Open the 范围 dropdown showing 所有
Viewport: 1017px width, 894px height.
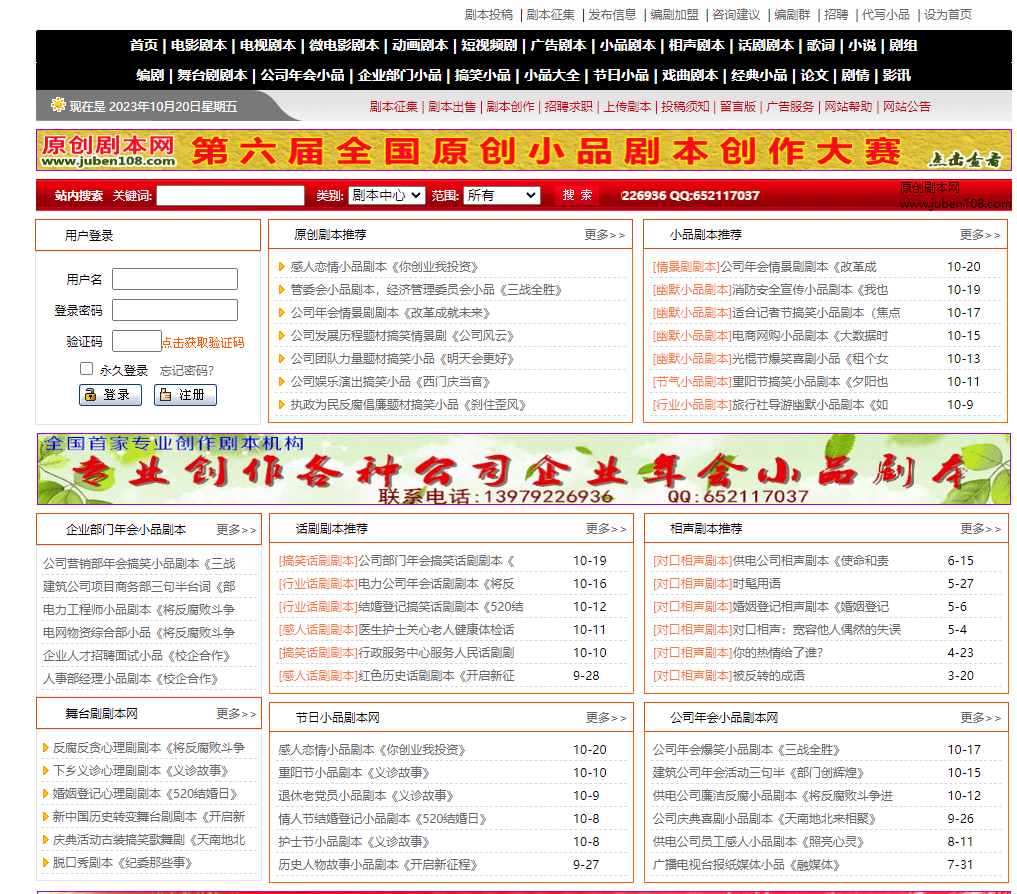point(501,195)
